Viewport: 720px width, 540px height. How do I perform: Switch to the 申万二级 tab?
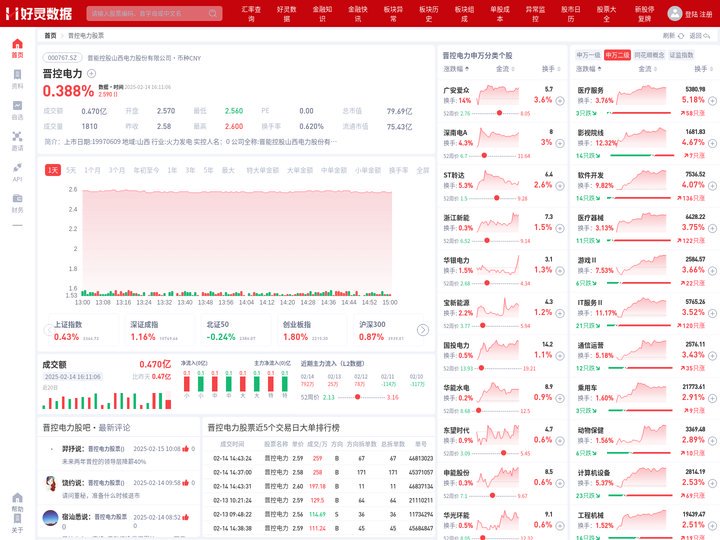click(x=617, y=55)
